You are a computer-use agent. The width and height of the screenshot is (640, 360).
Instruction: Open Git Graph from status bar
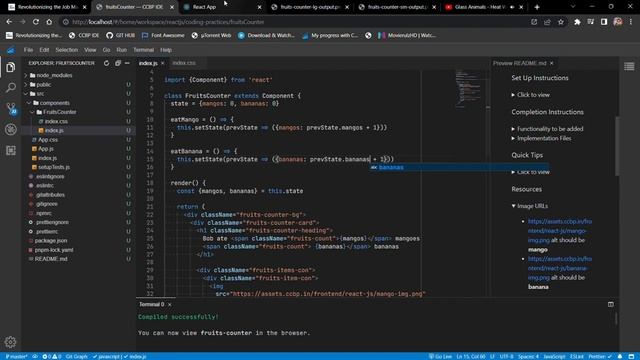point(77,356)
